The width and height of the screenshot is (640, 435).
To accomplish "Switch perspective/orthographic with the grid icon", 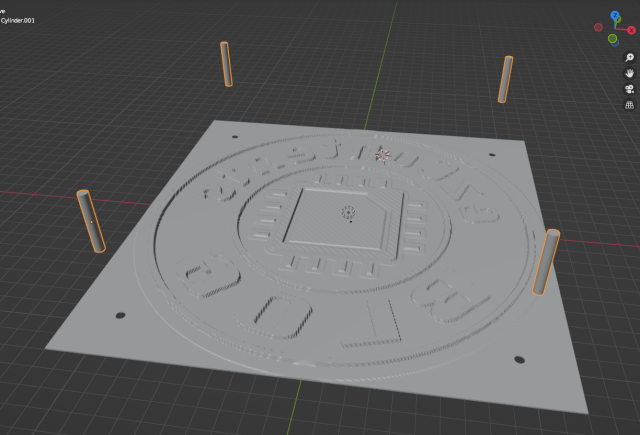I will [x=630, y=104].
